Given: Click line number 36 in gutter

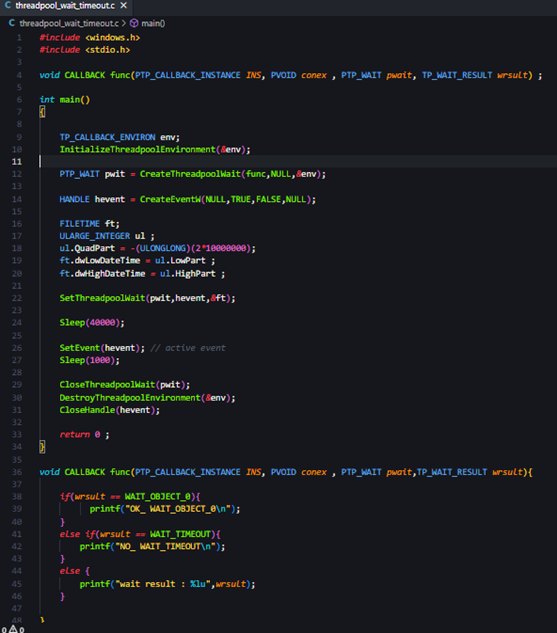Looking at the screenshot, I should [17, 472].
